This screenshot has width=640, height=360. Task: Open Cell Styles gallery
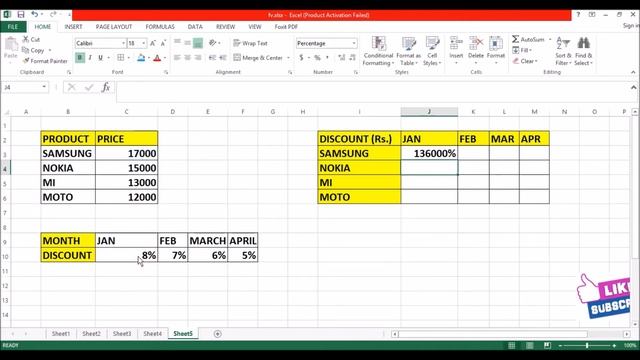tap(432, 51)
